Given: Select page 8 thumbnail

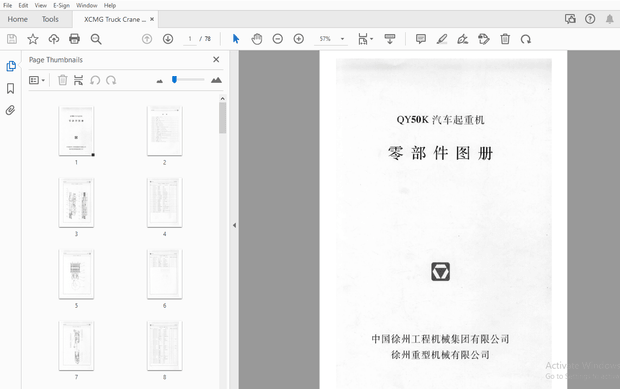Looking at the screenshot, I should coord(164,346).
